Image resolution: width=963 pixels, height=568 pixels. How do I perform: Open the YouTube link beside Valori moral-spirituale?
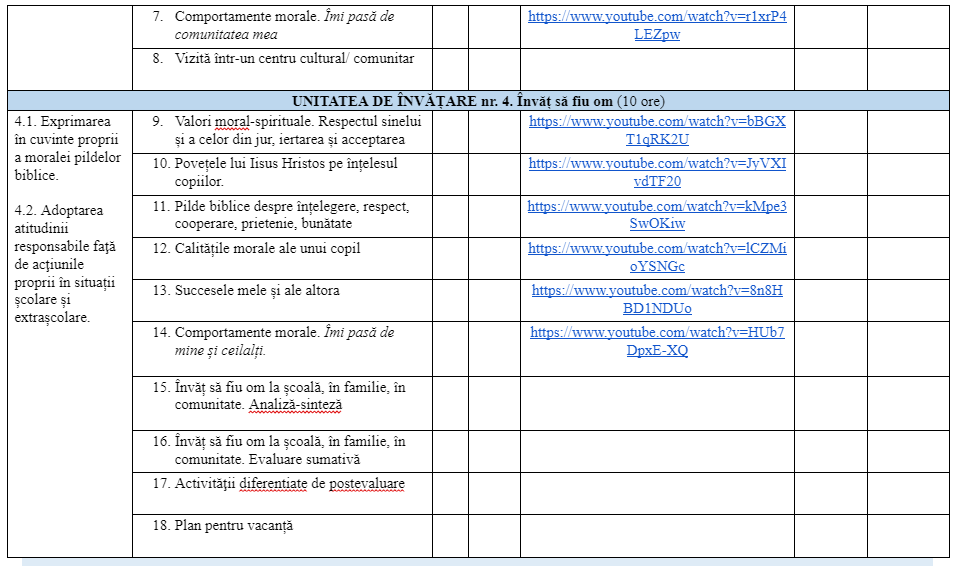[x=656, y=122]
